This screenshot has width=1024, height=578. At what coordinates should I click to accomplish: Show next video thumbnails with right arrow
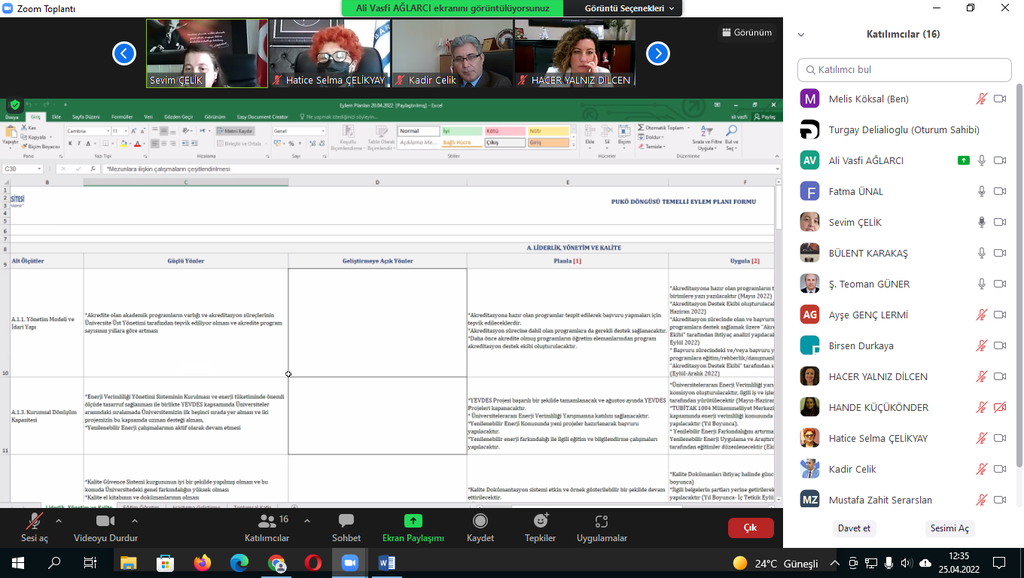(657, 53)
